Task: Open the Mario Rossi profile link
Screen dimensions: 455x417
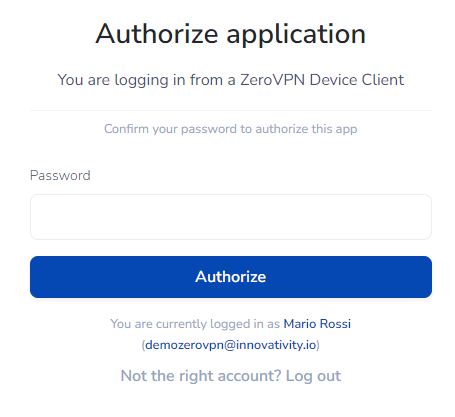Action: 317,324
